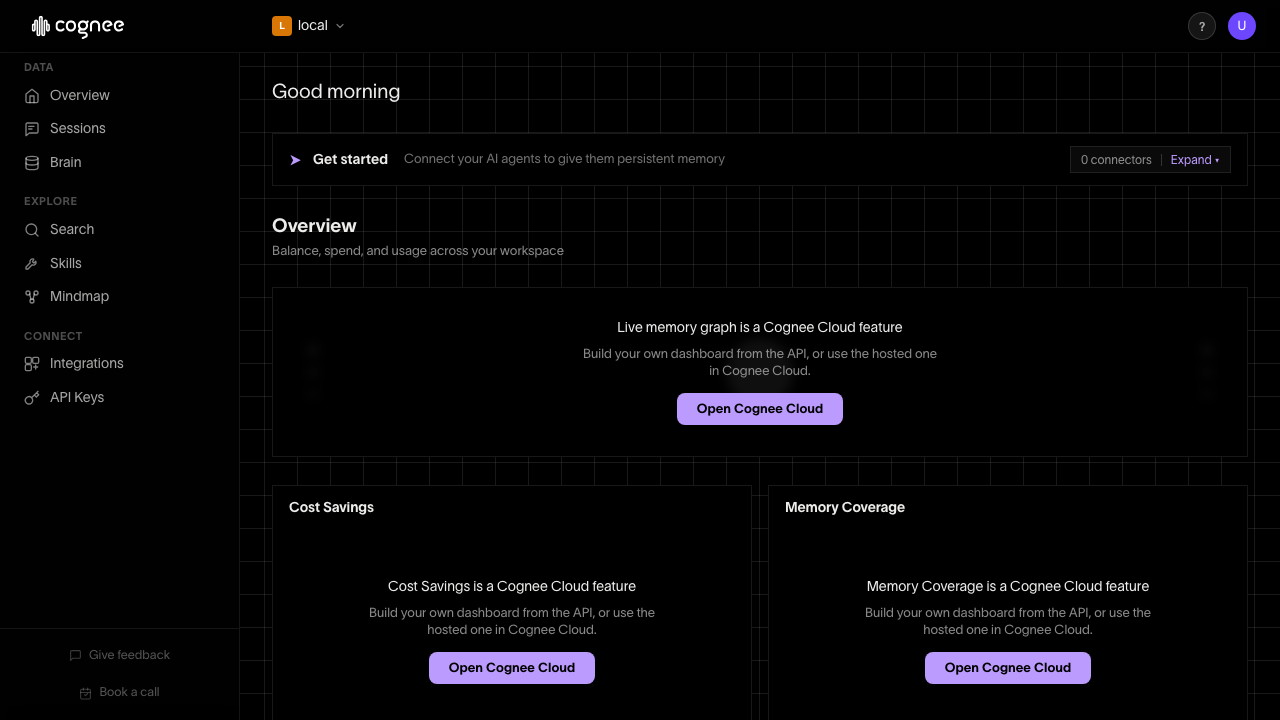Image resolution: width=1280 pixels, height=720 pixels.
Task: Click the cognee logo icon
Action: point(40,26)
